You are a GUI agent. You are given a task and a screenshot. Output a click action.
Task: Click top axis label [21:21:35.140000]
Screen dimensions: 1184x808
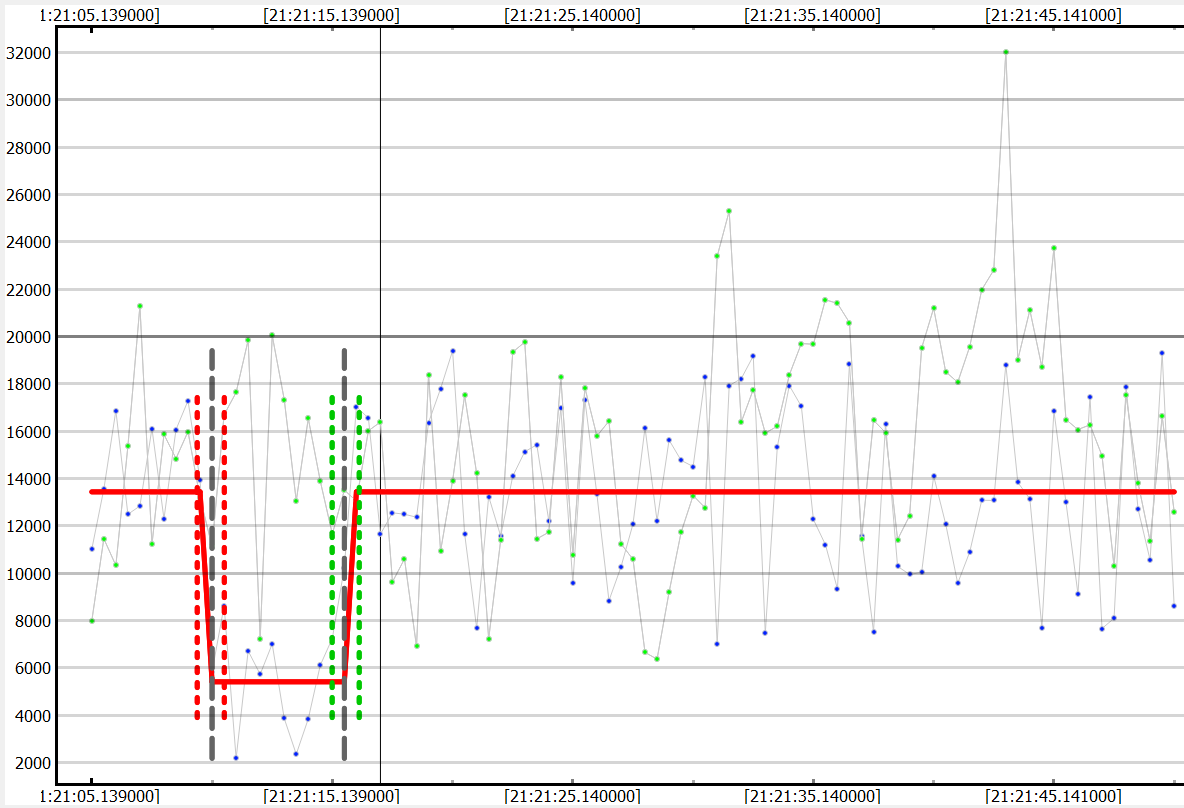pos(812,15)
